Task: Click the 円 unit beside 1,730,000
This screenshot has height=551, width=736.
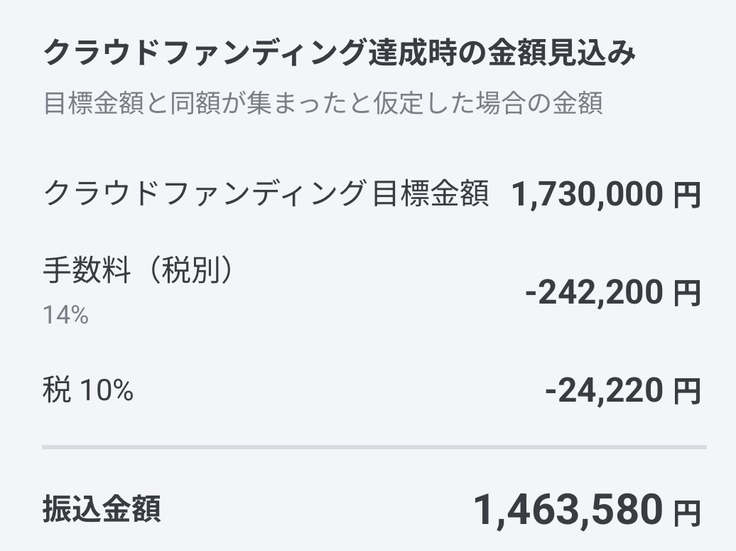Action: (686, 195)
